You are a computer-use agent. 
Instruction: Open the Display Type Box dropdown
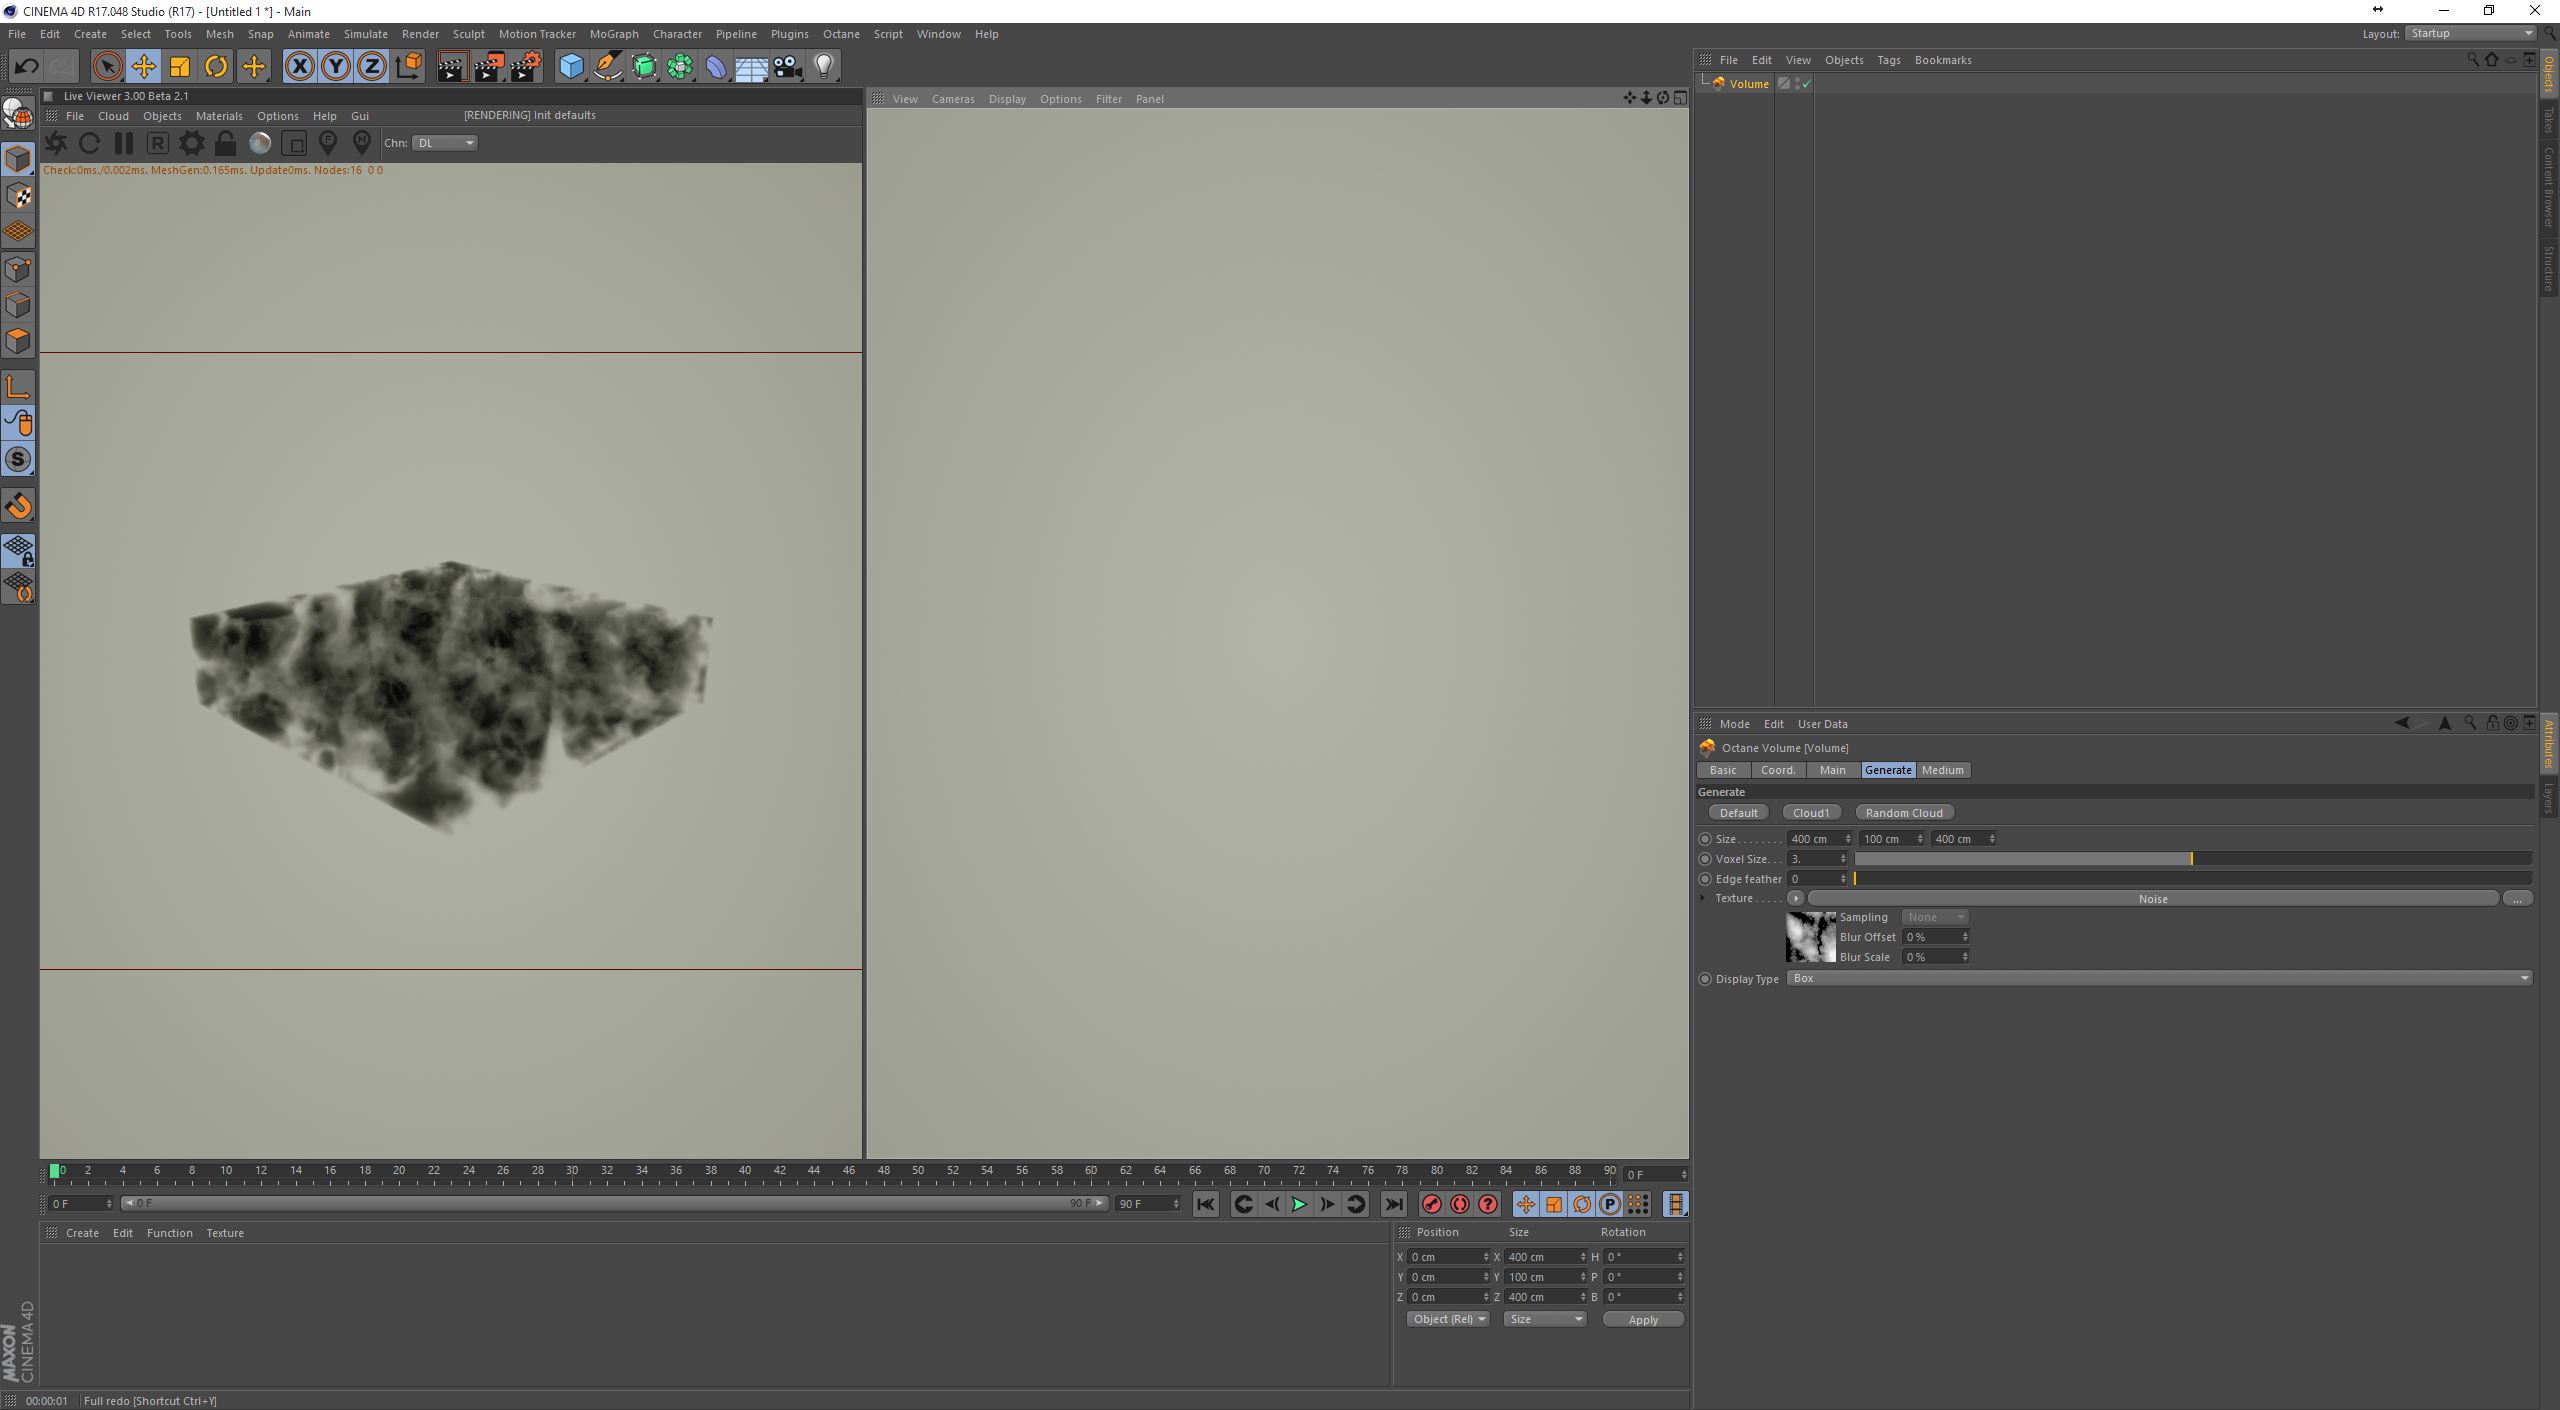click(2158, 978)
